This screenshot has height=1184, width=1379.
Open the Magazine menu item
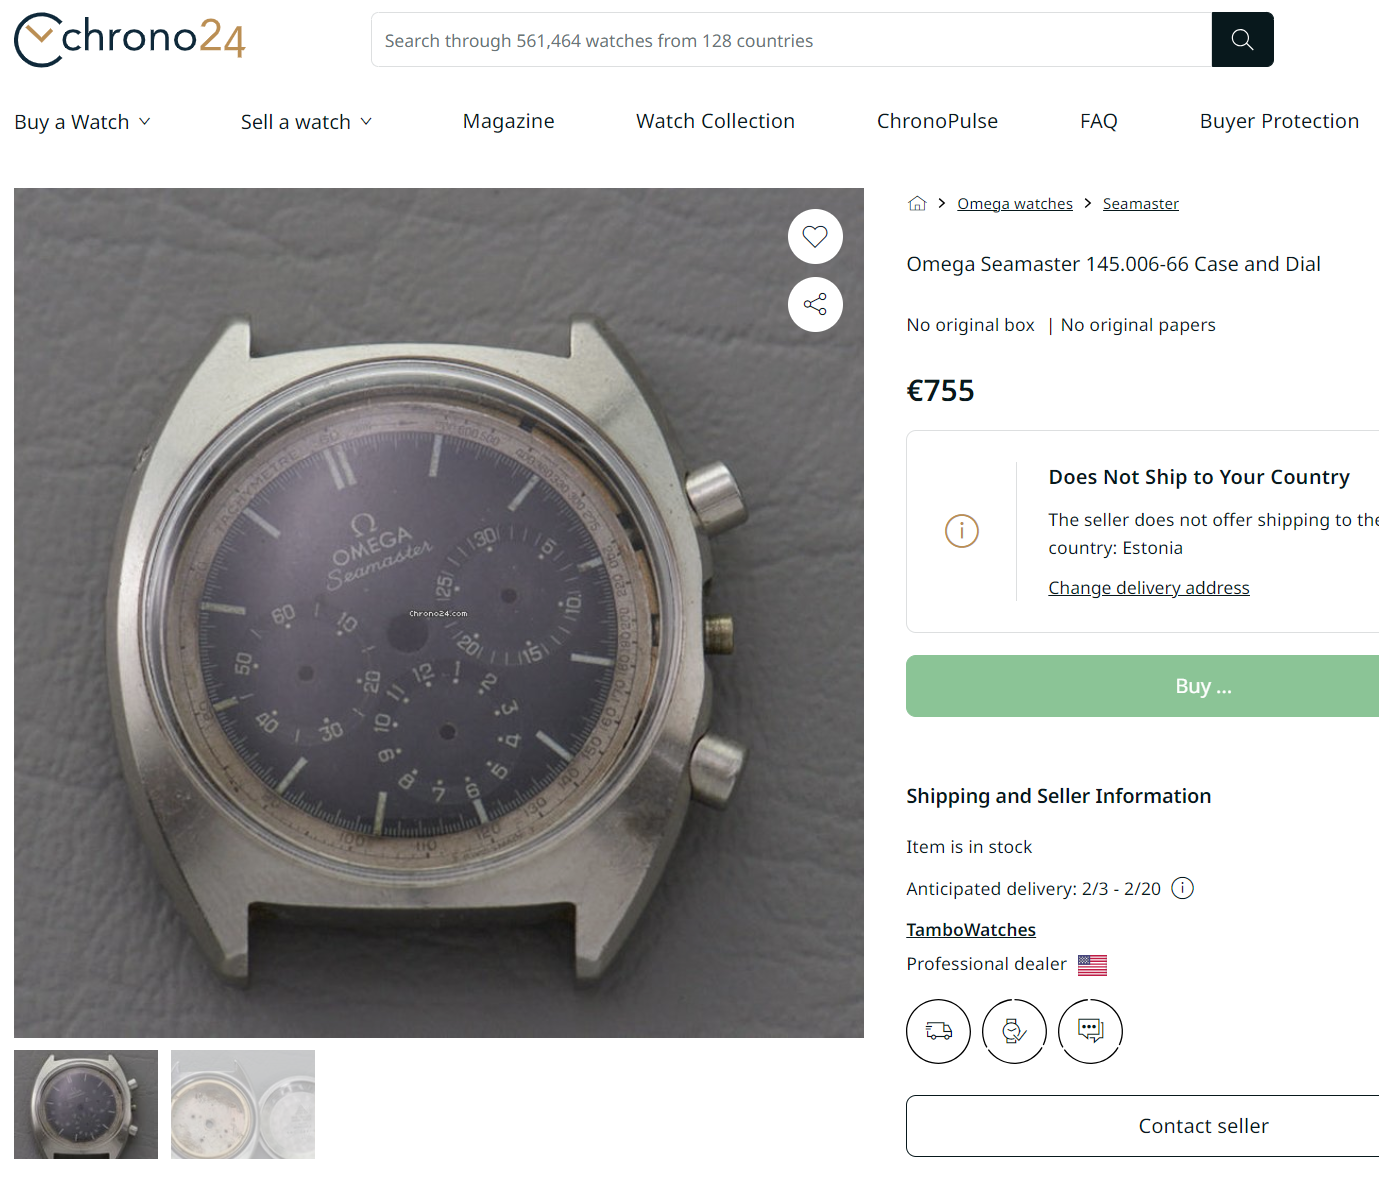[508, 122]
